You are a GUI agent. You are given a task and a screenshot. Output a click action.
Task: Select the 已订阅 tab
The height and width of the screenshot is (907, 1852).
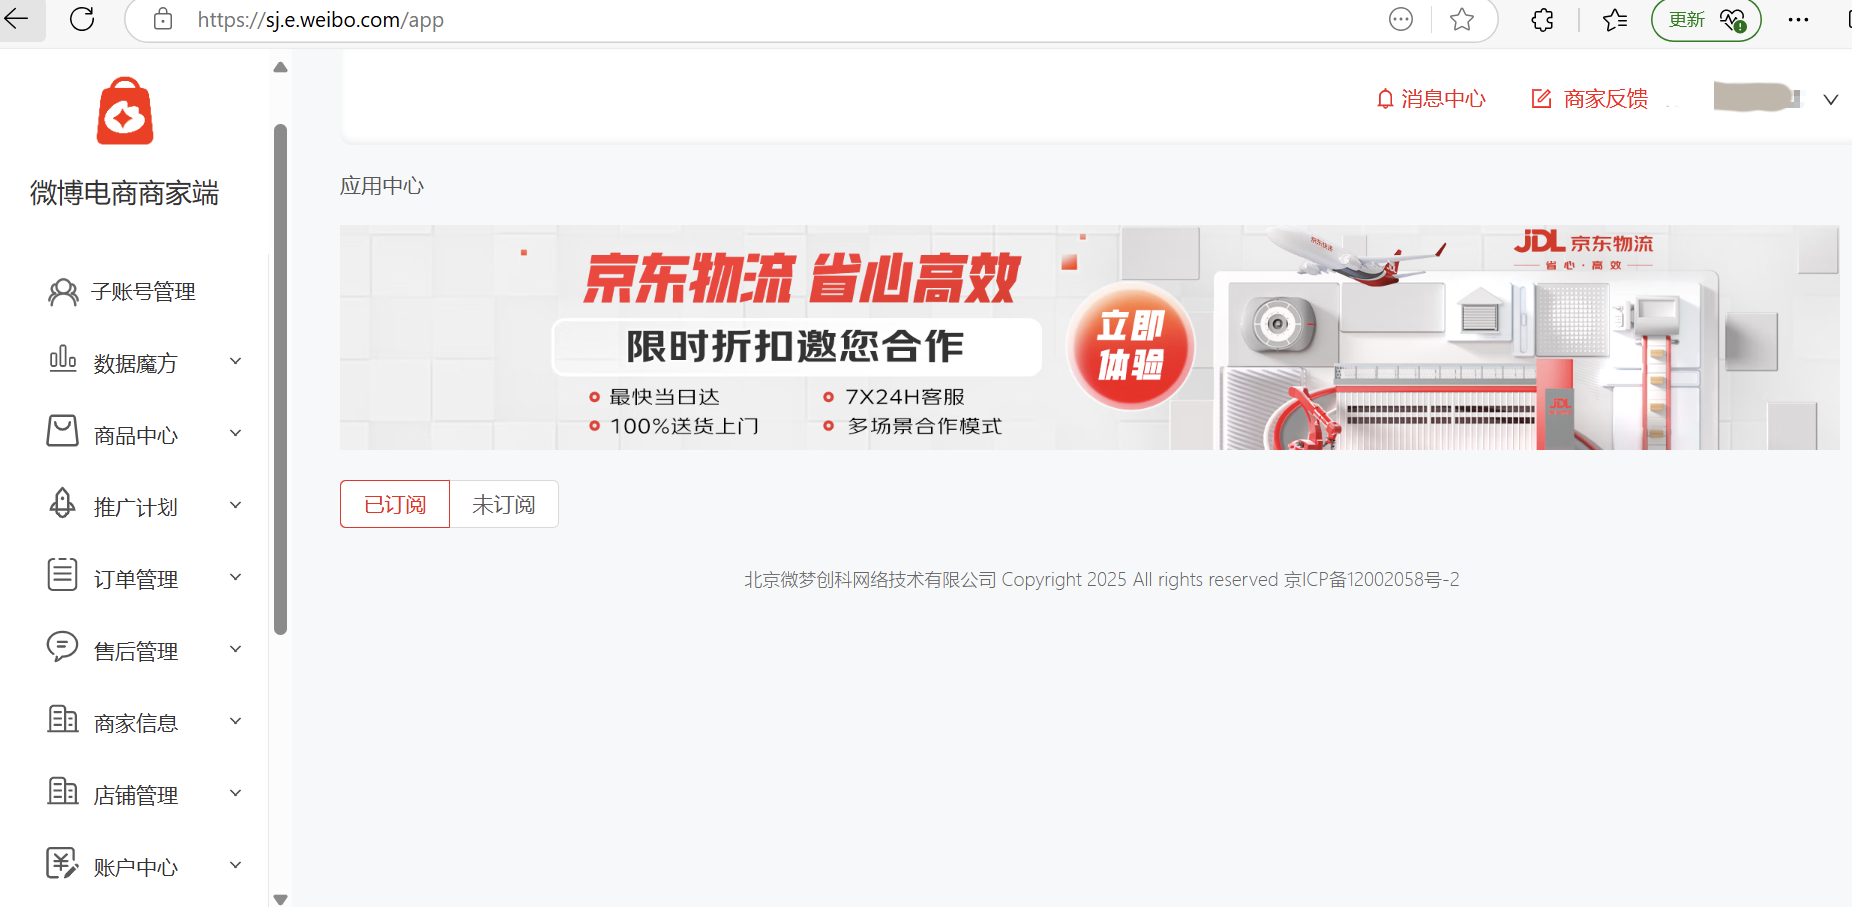[394, 504]
